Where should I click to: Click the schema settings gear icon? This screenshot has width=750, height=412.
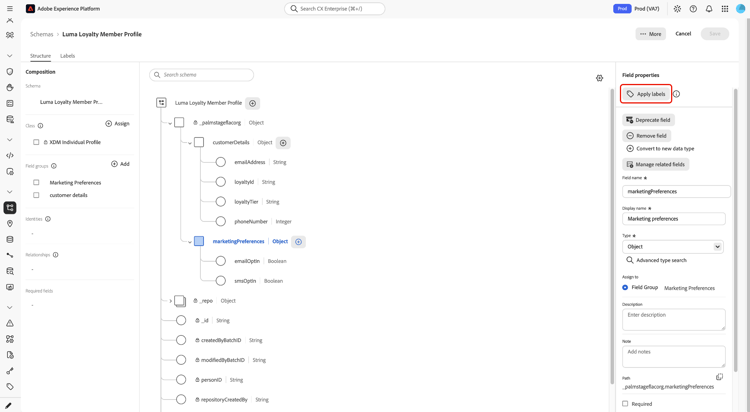pyautogui.click(x=599, y=78)
